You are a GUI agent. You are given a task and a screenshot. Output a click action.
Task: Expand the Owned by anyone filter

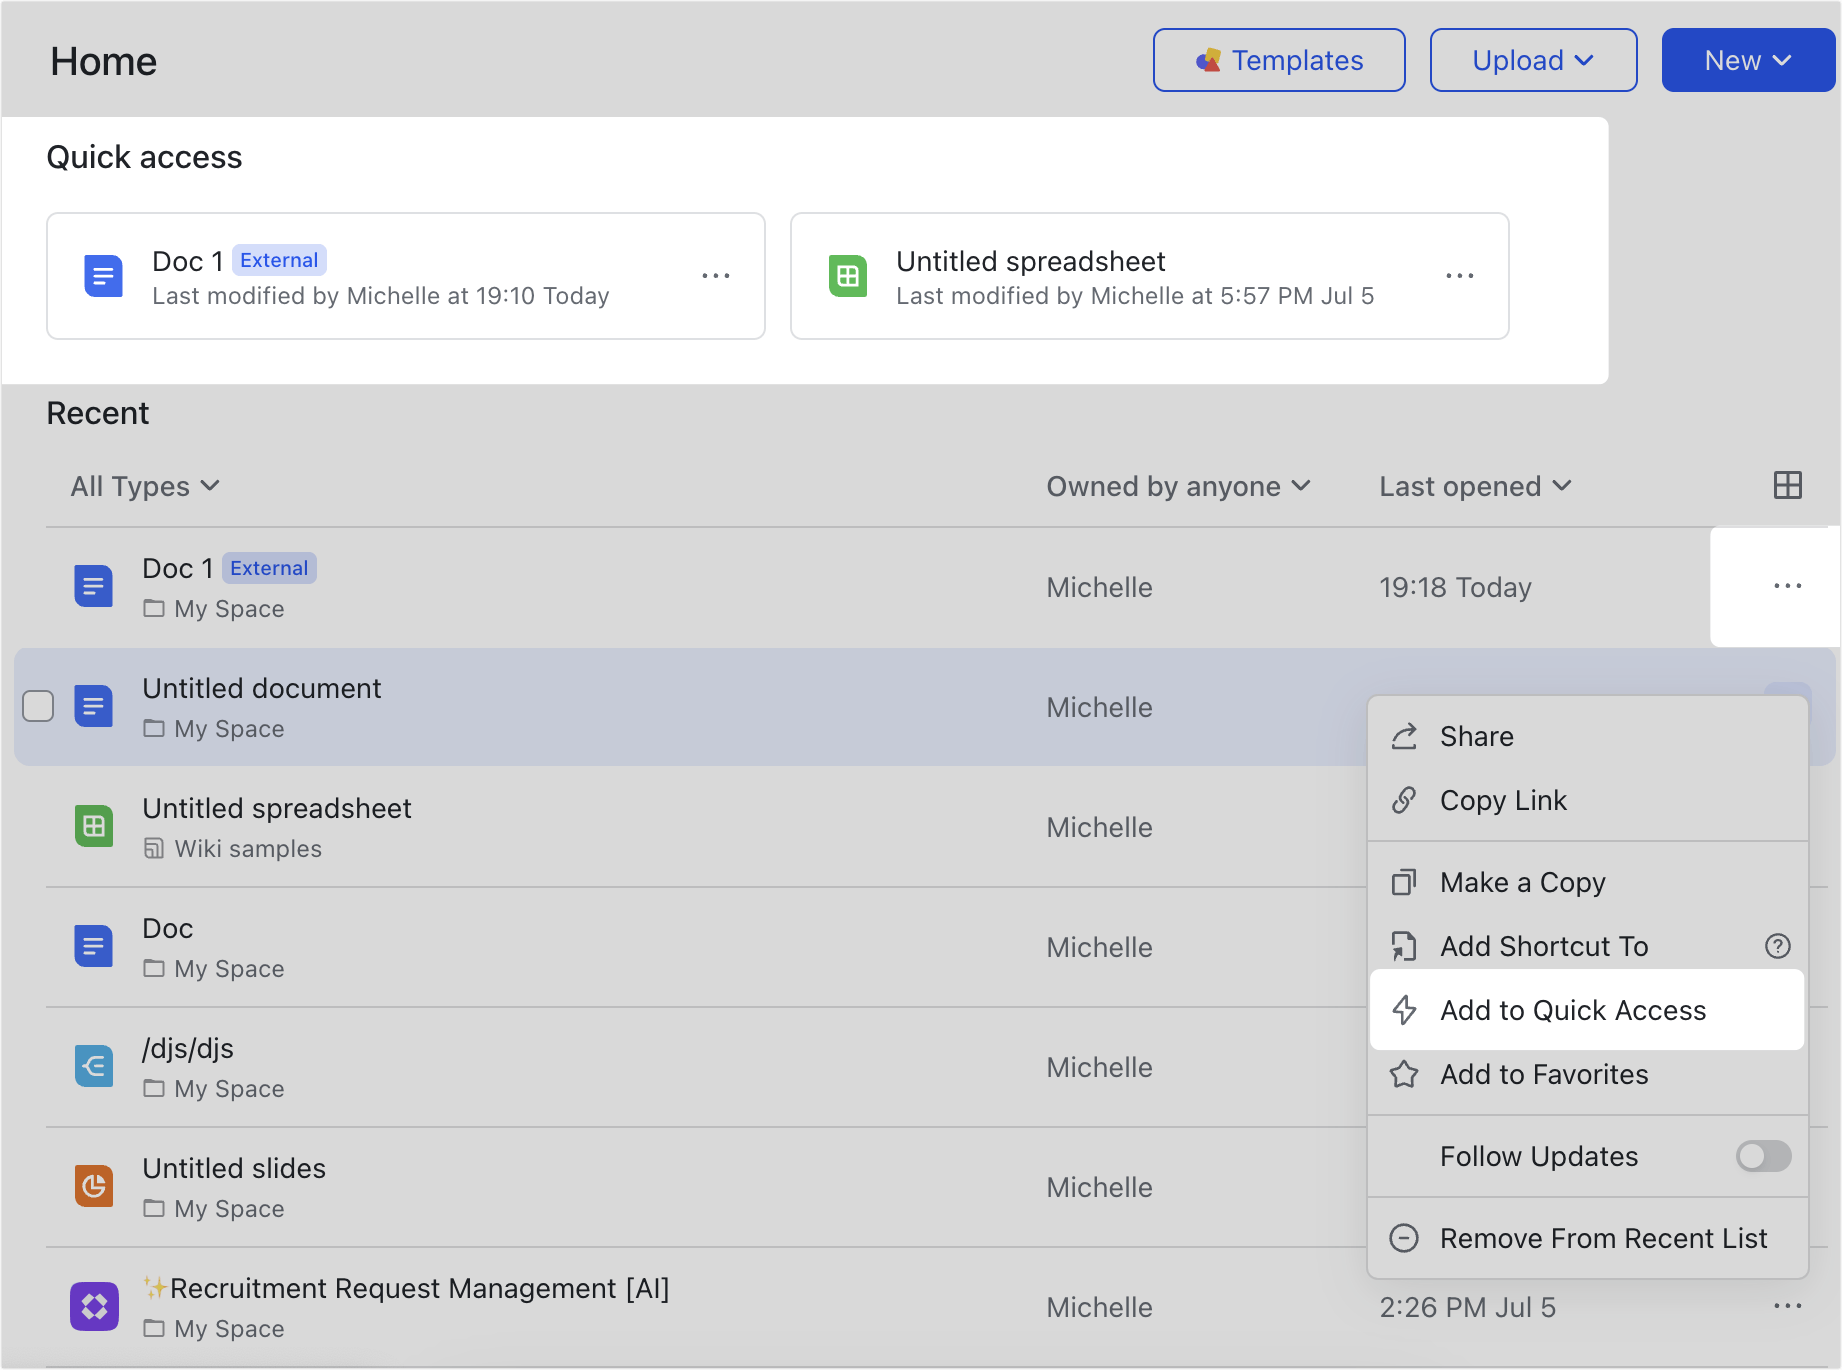1177,486
